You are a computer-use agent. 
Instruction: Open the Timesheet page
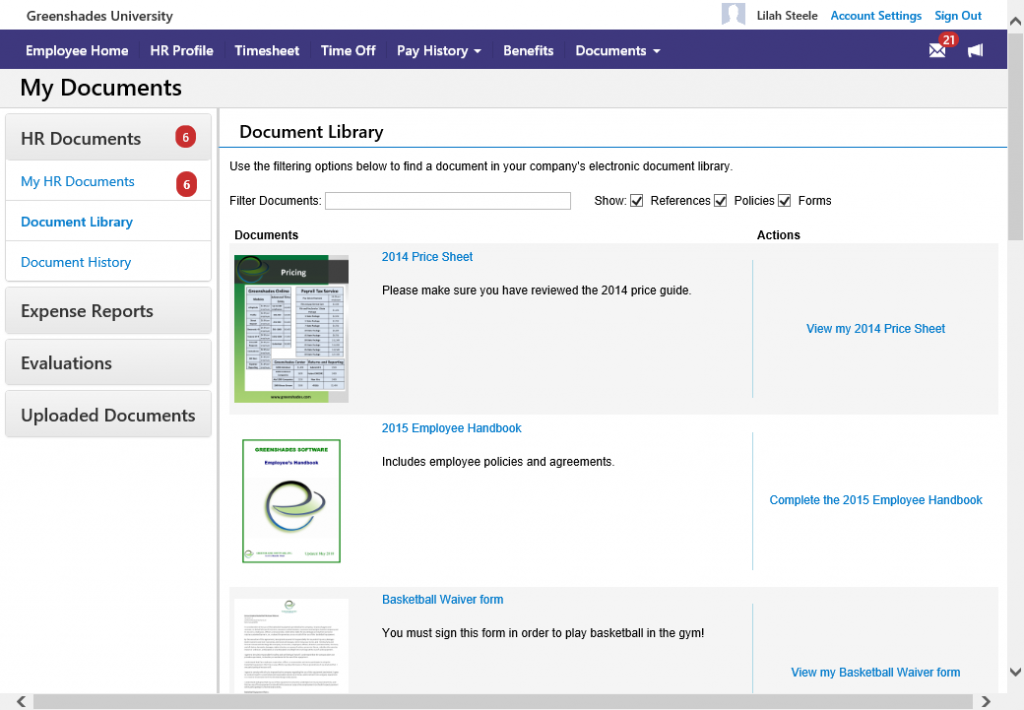(x=267, y=50)
